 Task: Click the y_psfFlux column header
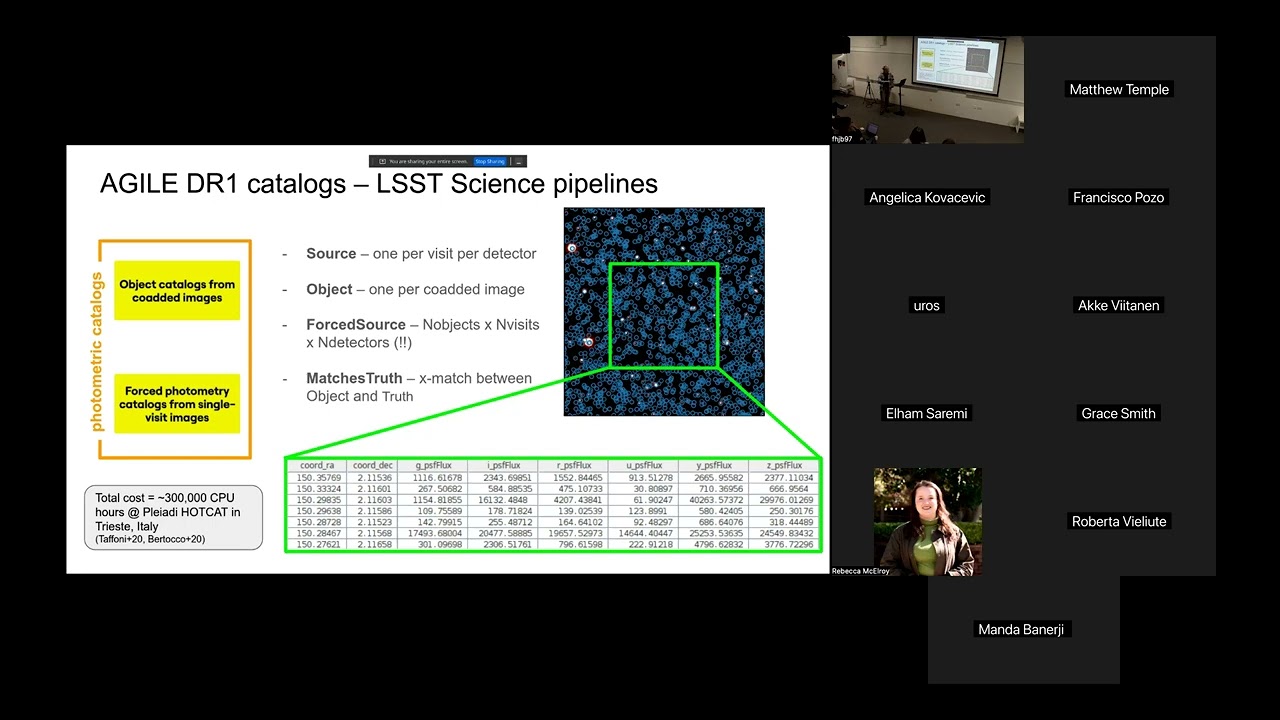pos(713,466)
